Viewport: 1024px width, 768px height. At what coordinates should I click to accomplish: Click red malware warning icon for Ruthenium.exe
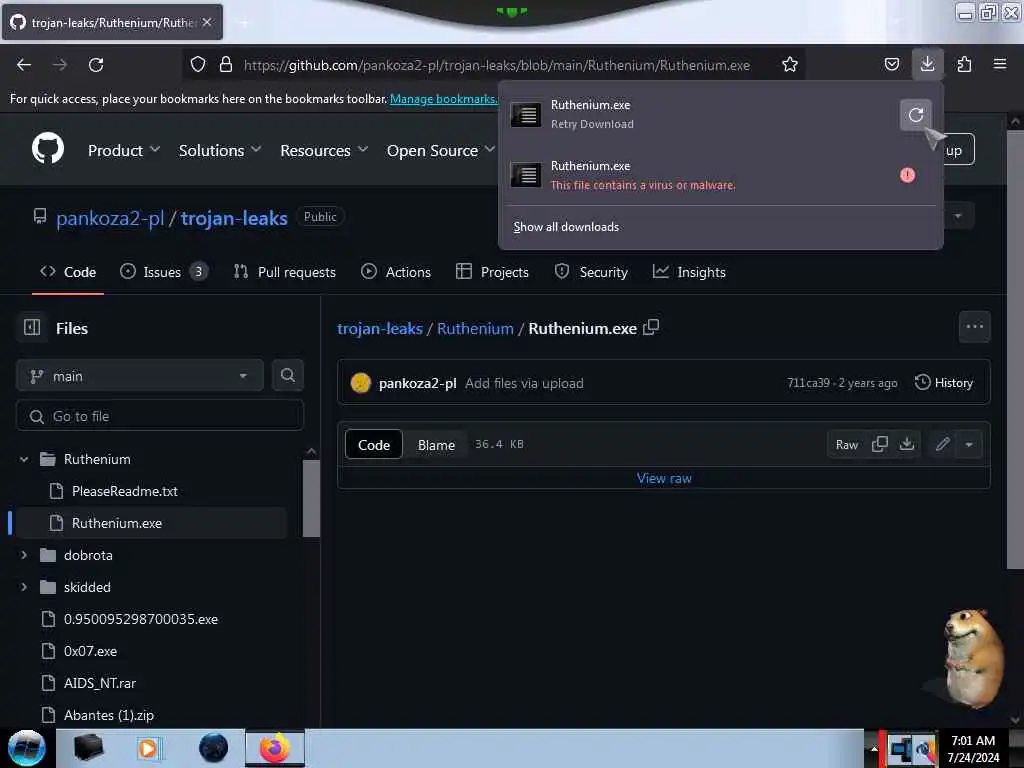907,175
